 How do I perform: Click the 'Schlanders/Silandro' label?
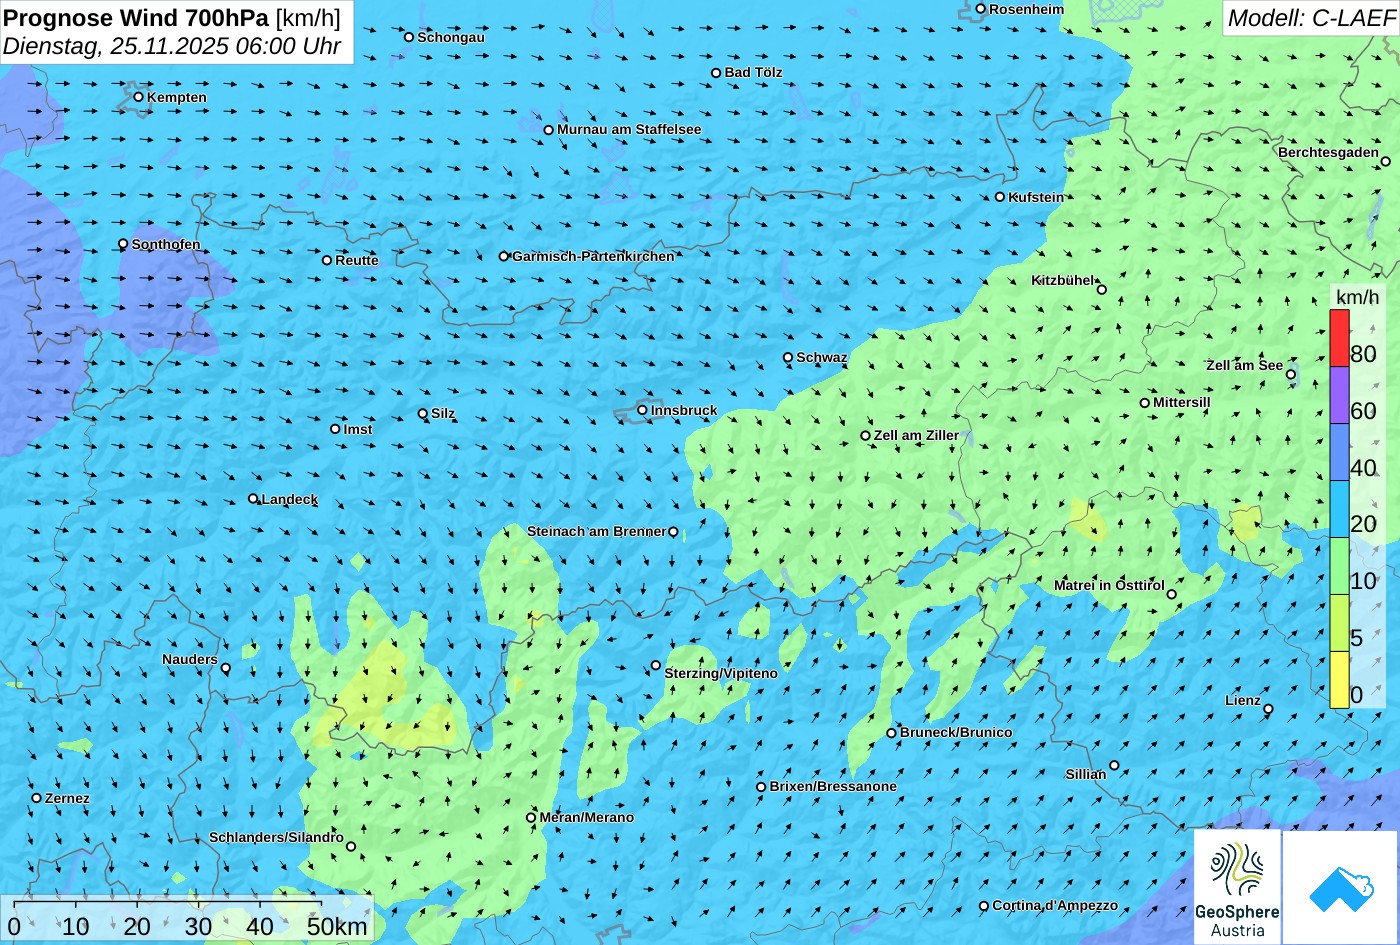pyautogui.click(x=276, y=837)
